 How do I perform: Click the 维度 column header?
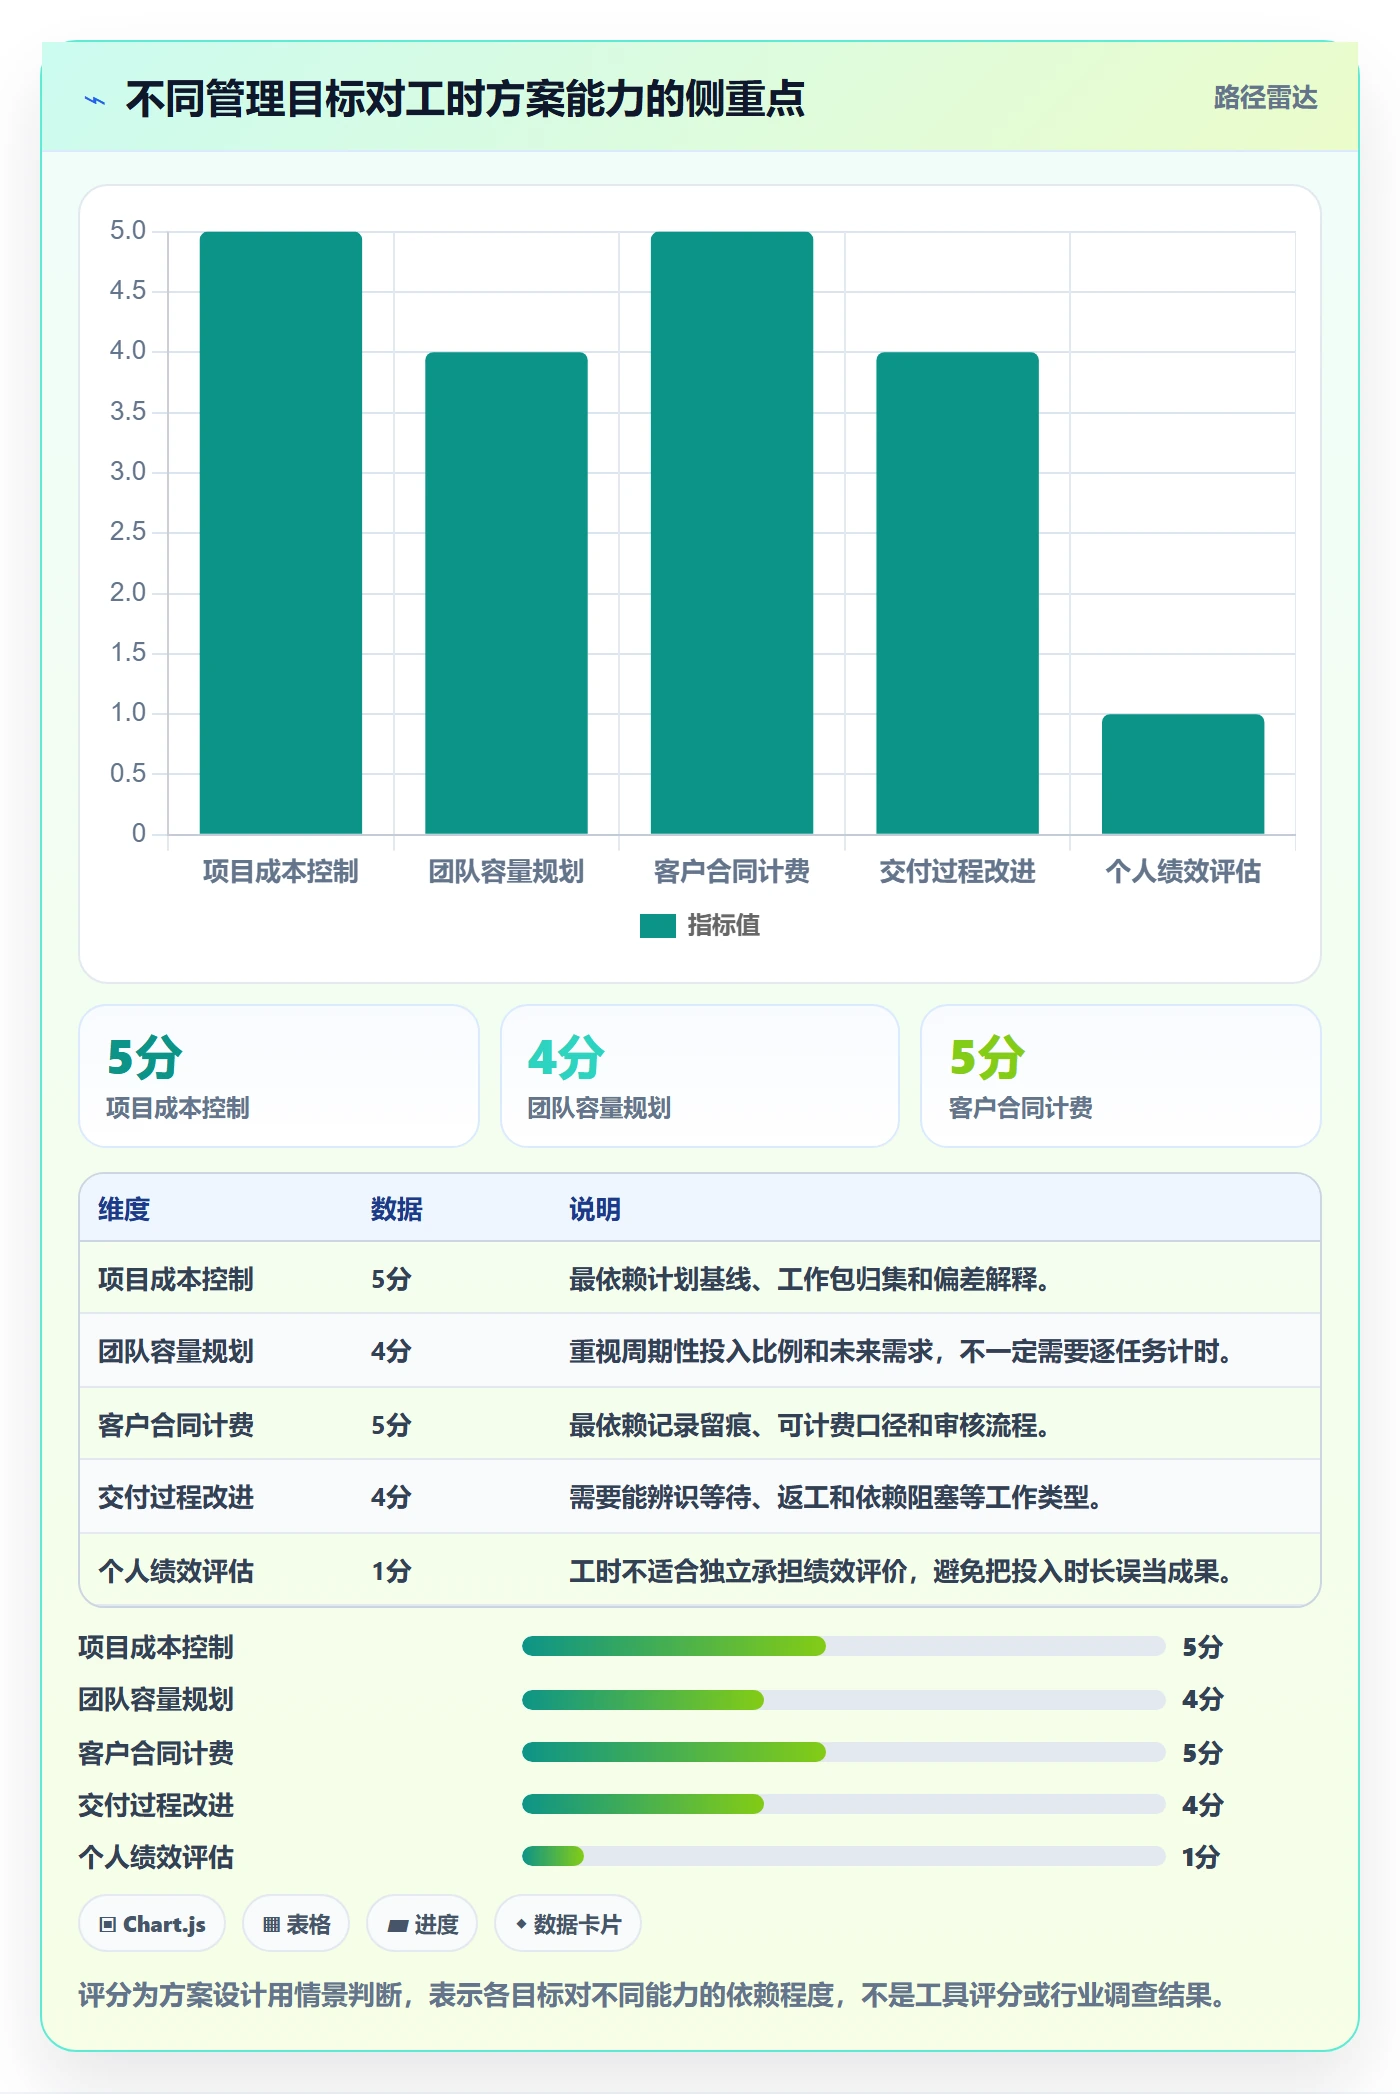124,1209
